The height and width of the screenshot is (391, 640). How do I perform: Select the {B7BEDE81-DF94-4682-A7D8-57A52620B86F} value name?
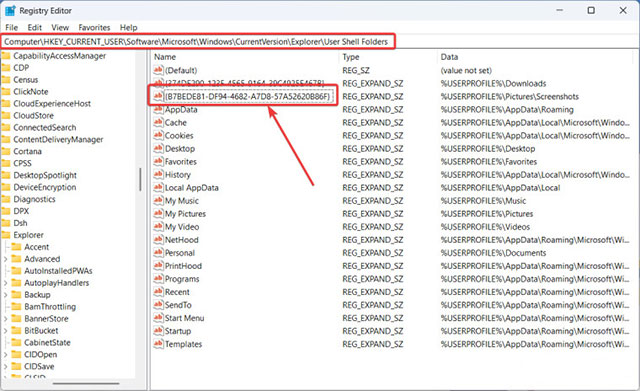[247, 96]
